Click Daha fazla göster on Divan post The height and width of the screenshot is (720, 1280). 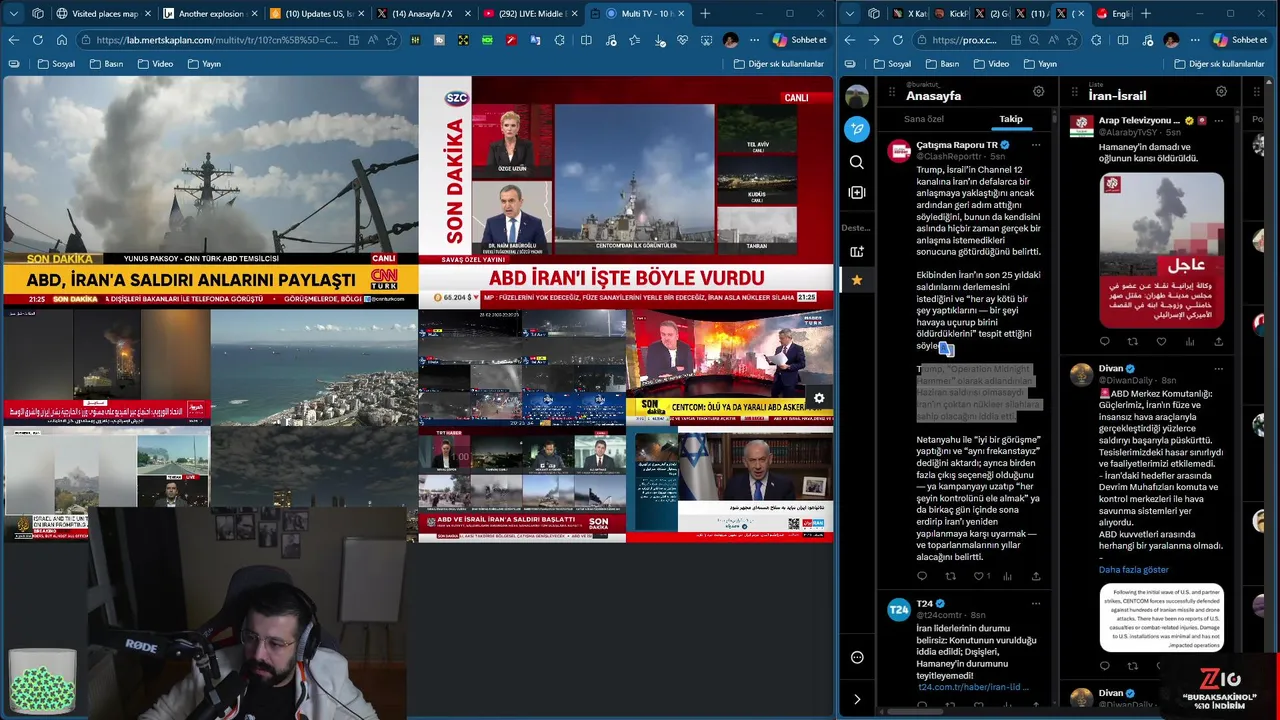click(1133, 570)
